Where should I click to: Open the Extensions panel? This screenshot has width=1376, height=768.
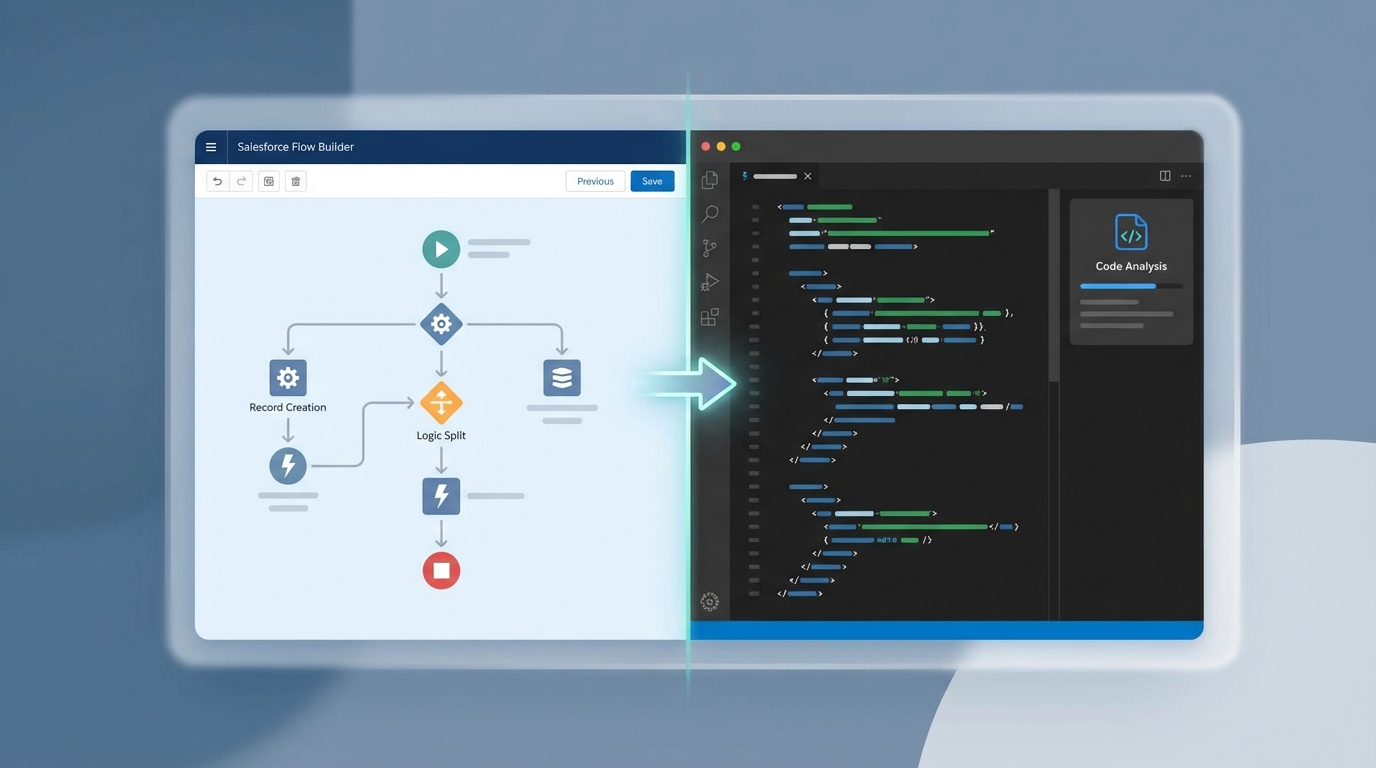tap(710, 316)
